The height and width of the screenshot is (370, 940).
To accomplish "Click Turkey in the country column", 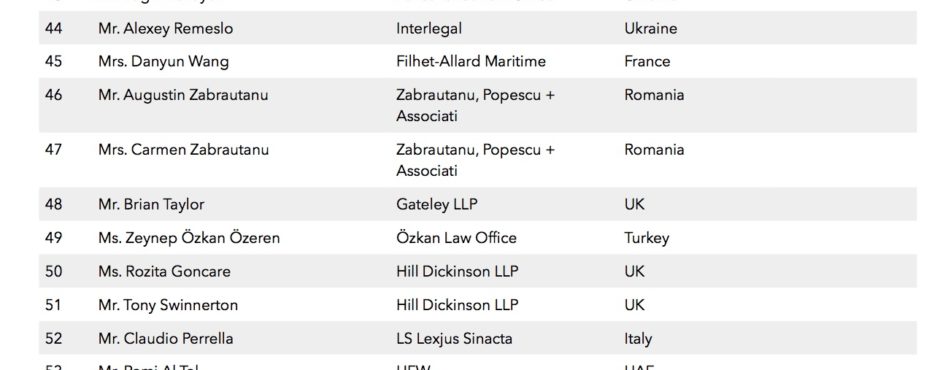I will [x=646, y=238].
